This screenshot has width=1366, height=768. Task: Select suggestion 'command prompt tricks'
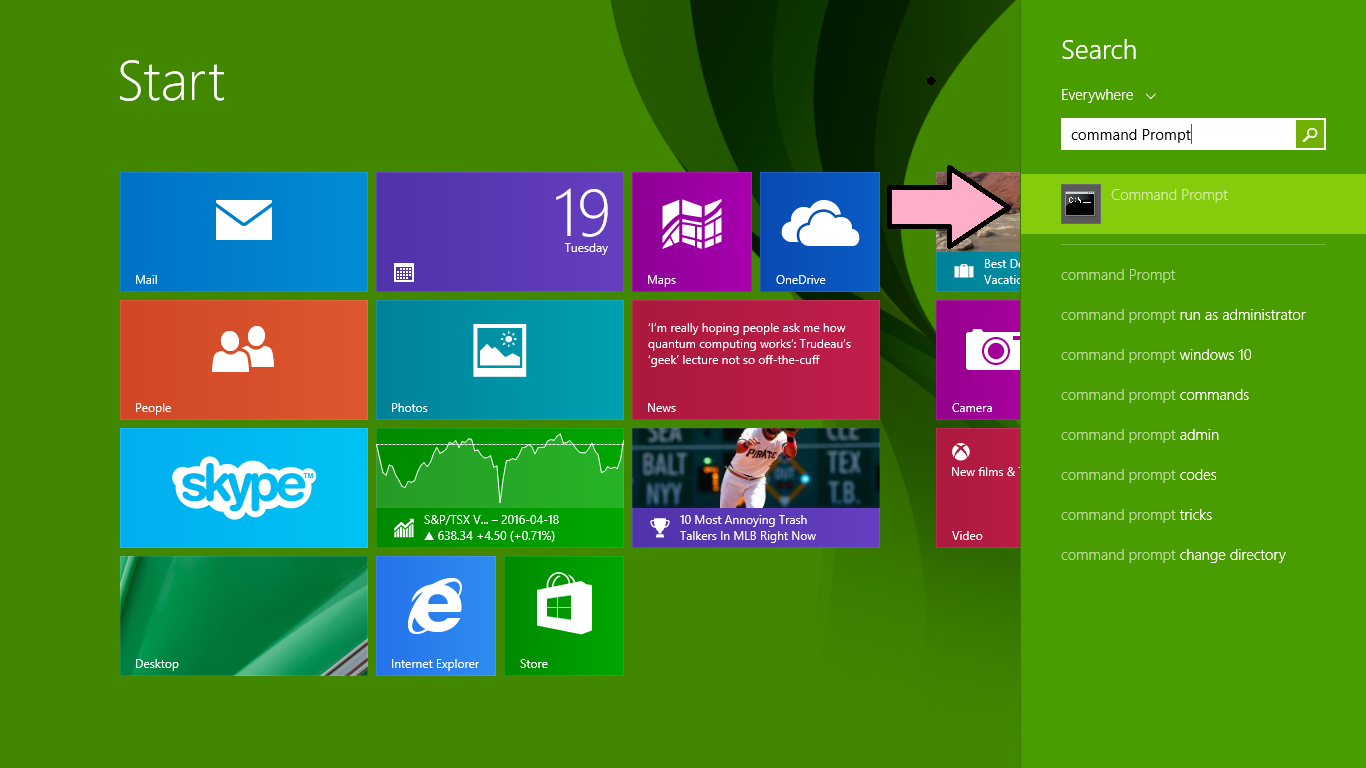[x=1136, y=515]
